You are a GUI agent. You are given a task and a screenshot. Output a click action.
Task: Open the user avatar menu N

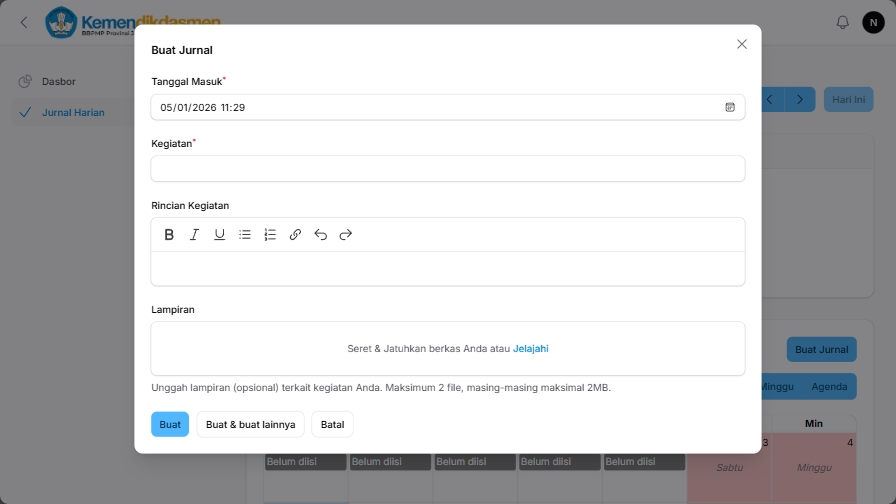point(873,22)
